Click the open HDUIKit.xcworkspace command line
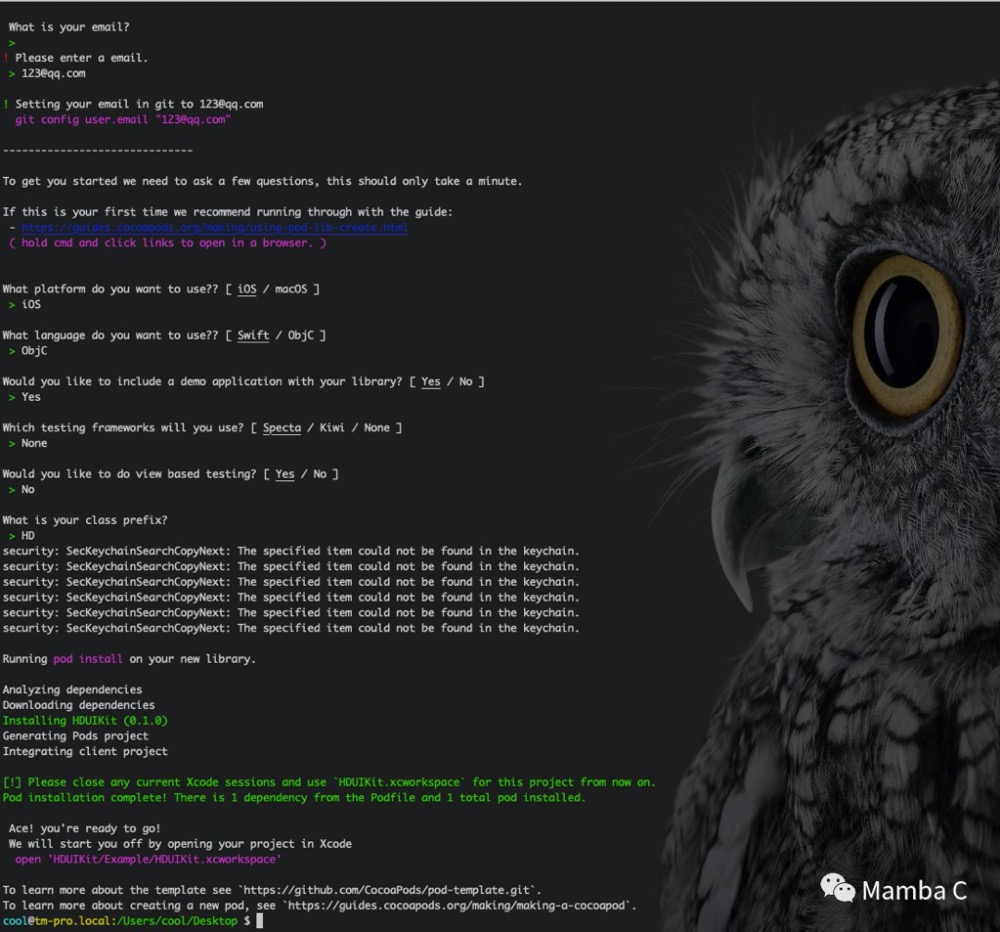1000x932 pixels. [x=148, y=859]
